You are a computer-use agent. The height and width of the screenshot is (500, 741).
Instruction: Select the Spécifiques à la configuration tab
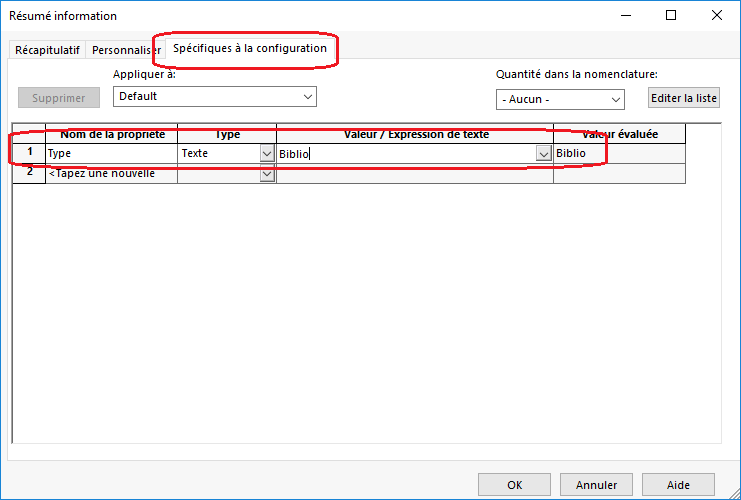coord(249,48)
